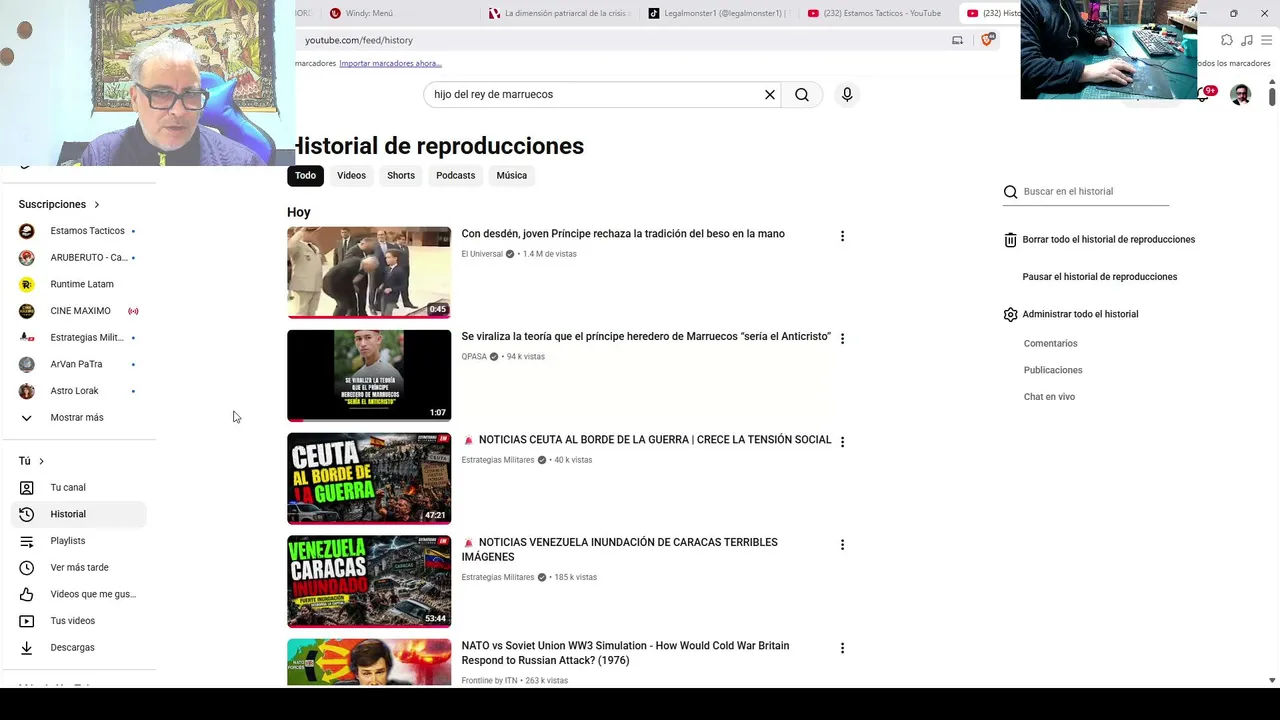The width and height of the screenshot is (1280, 720).
Task: Click the magnifier search button
Action: pyautogui.click(x=802, y=94)
